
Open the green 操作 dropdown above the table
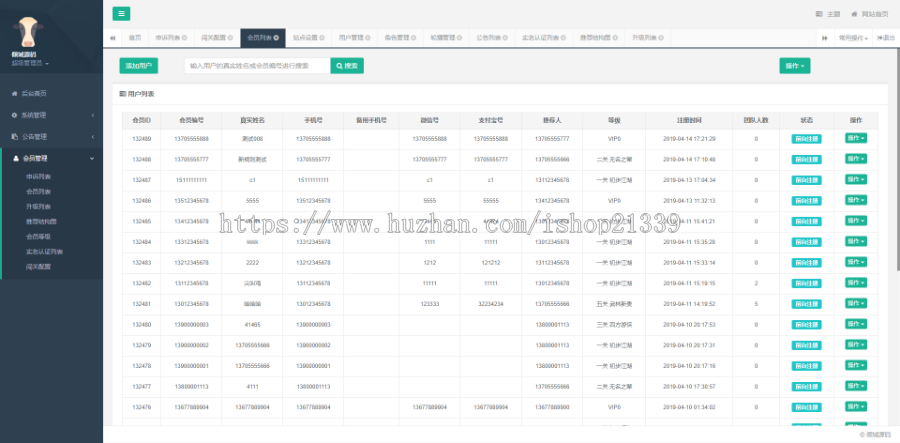point(794,66)
